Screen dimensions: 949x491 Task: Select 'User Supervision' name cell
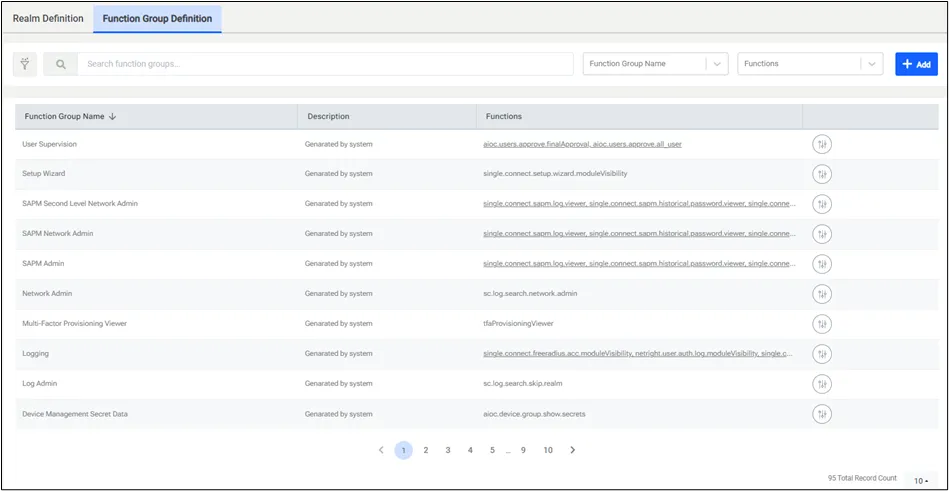click(x=49, y=144)
